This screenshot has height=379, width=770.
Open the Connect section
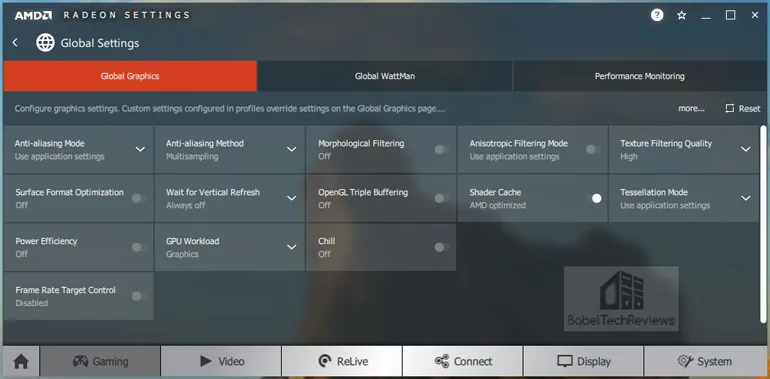click(463, 362)
